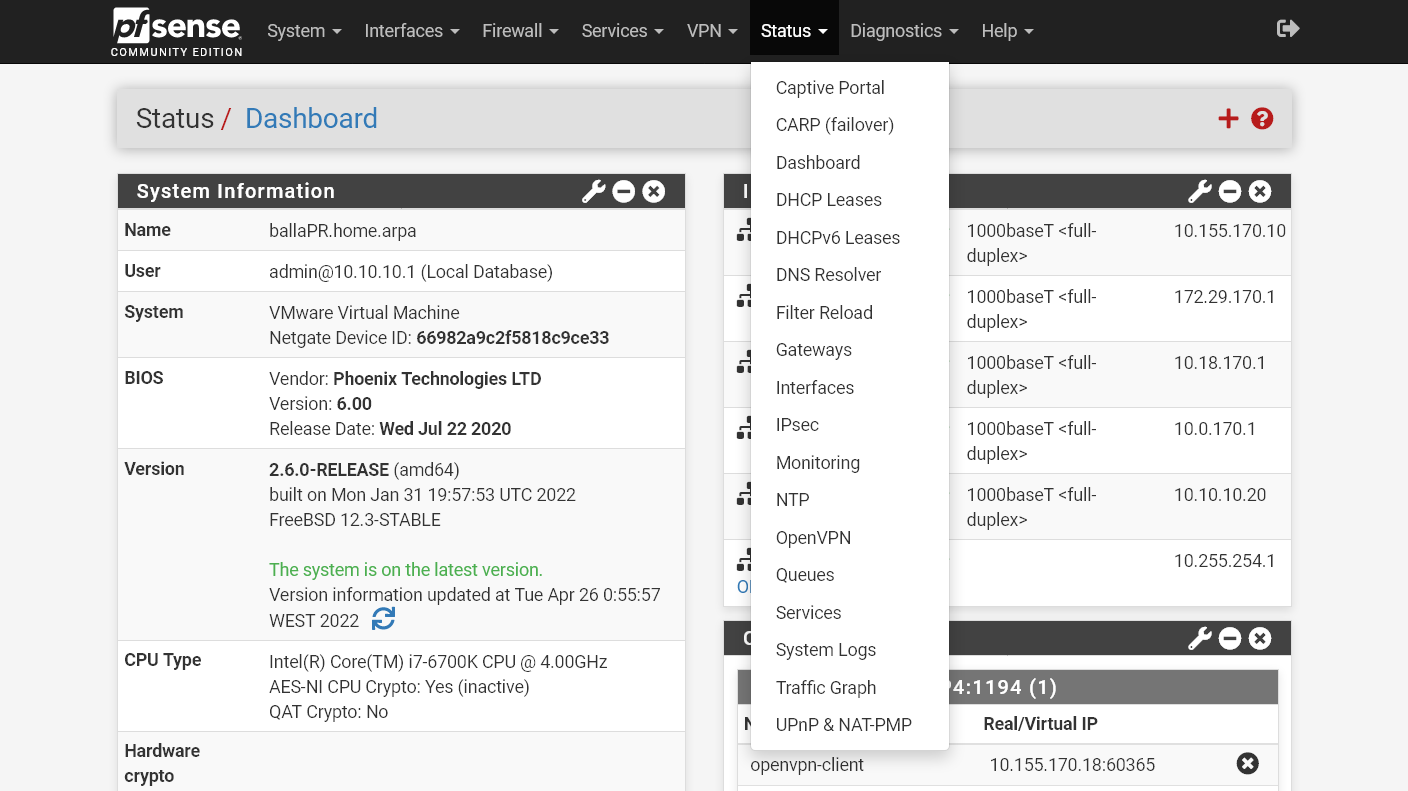This screenshot has height=791, width=1408.
Task: Open dashboard help via the question mark icon
Action: tap(1262, 118)
